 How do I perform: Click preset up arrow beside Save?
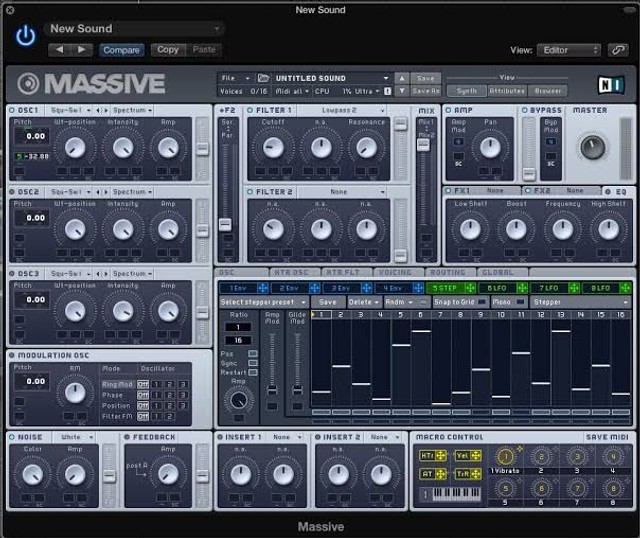click(402, 78)
